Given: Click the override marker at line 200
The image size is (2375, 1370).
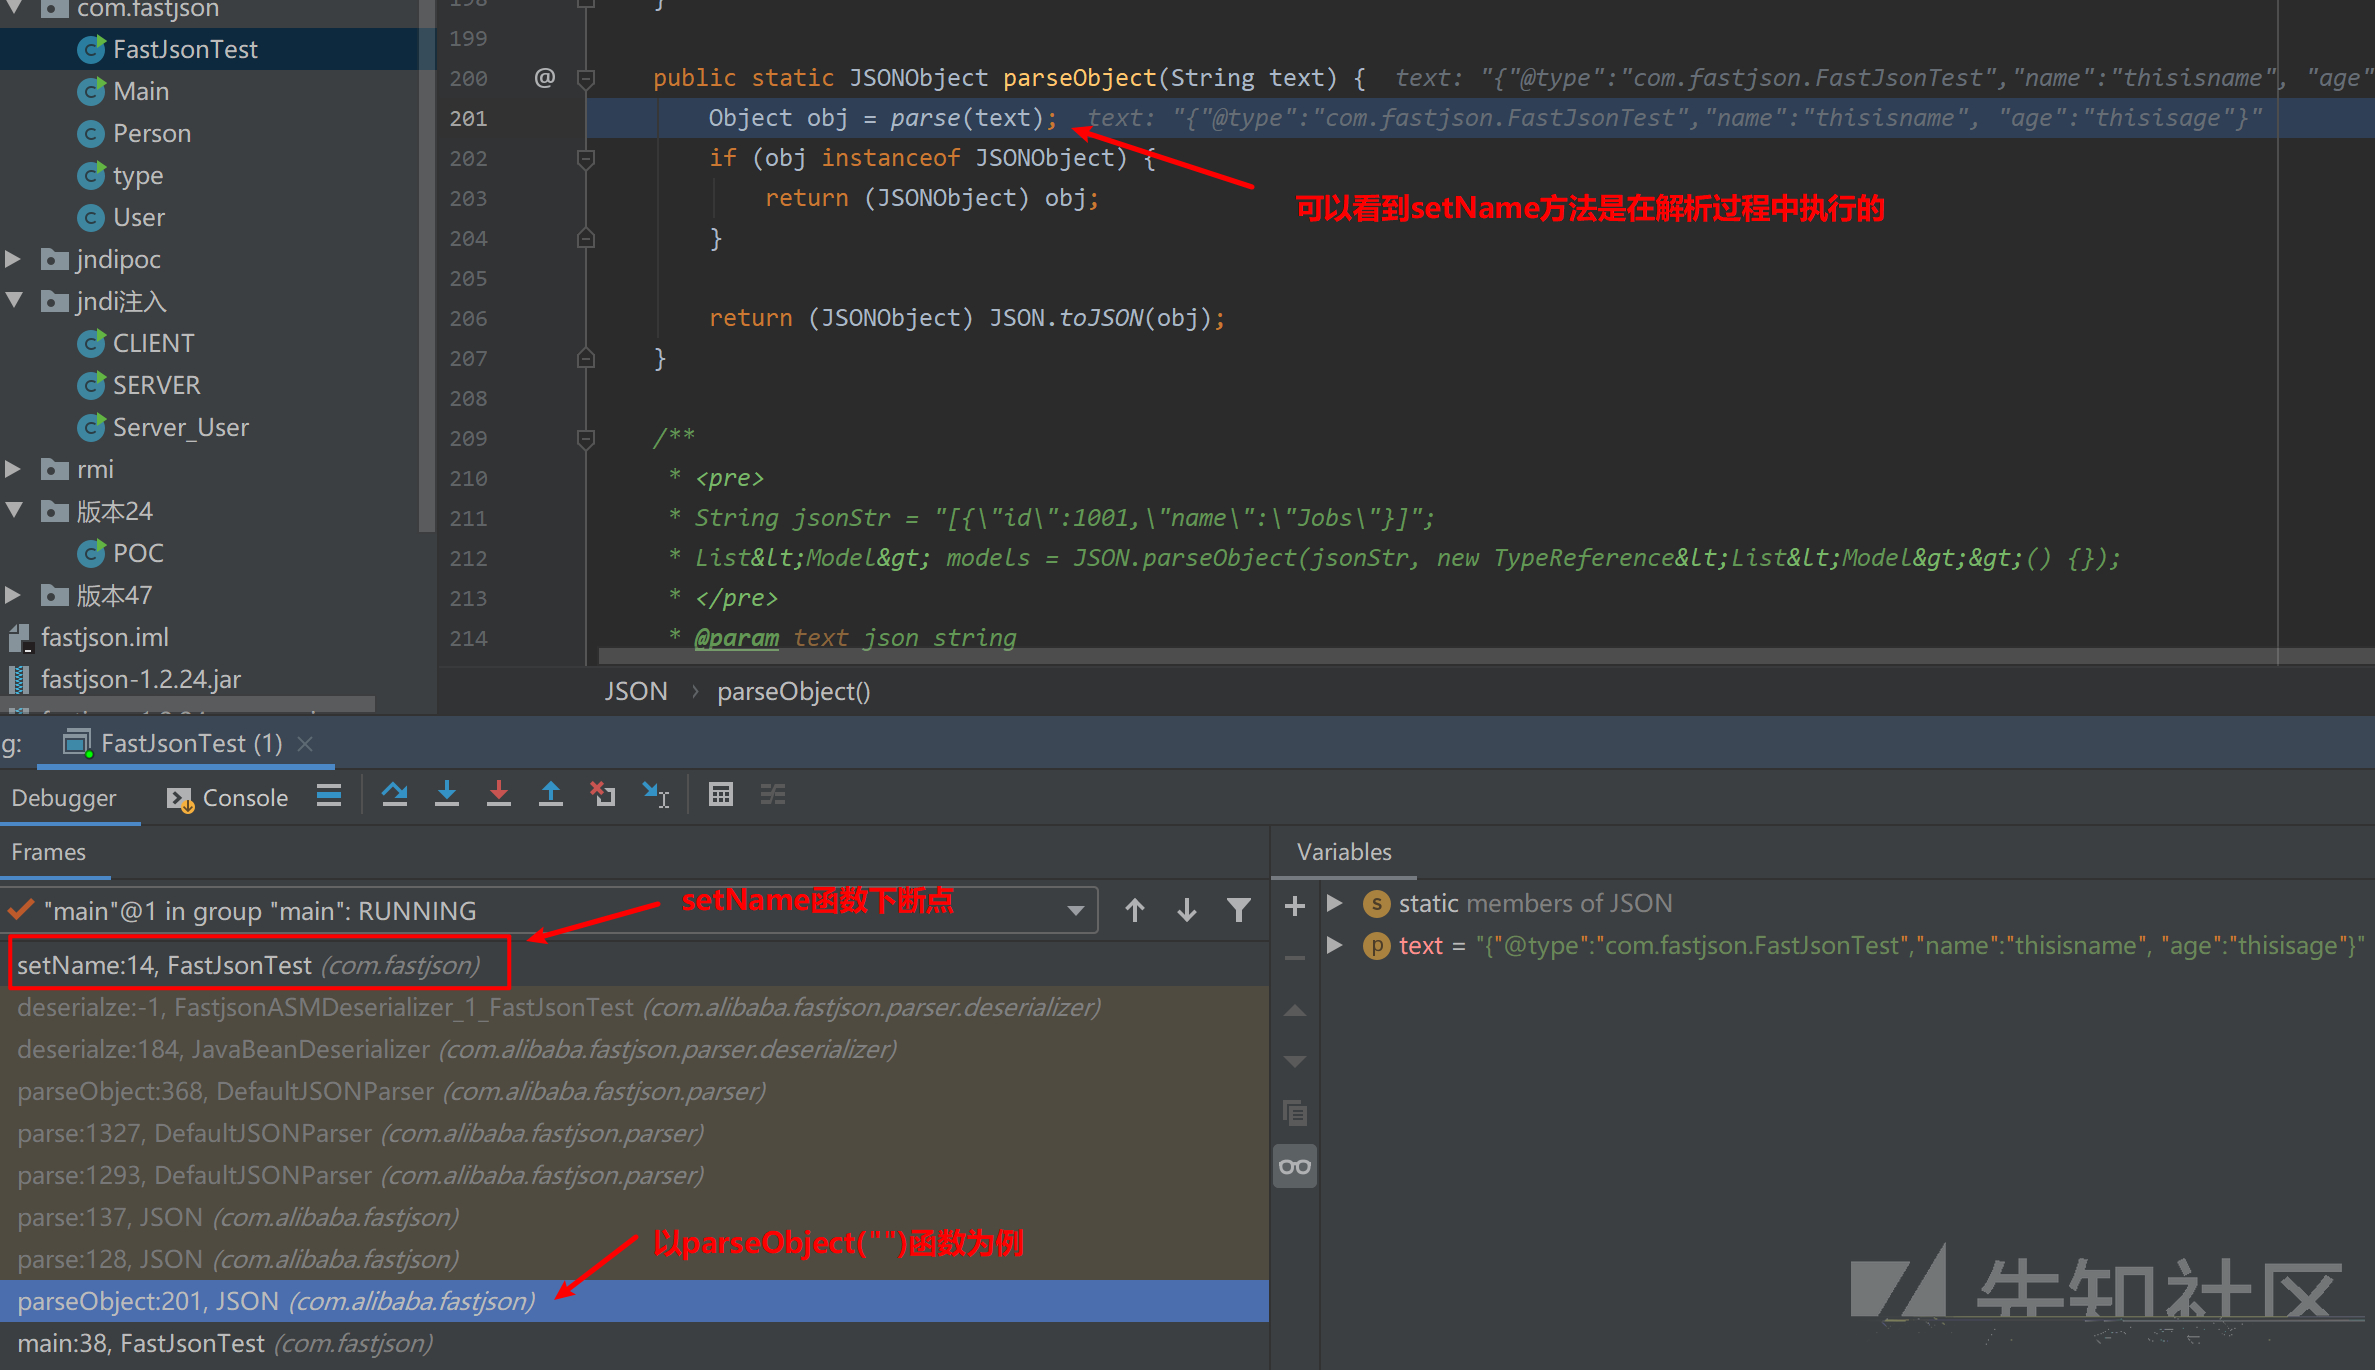Looking at the screenshot, I should pyautogui.click(x=544, y=77).
